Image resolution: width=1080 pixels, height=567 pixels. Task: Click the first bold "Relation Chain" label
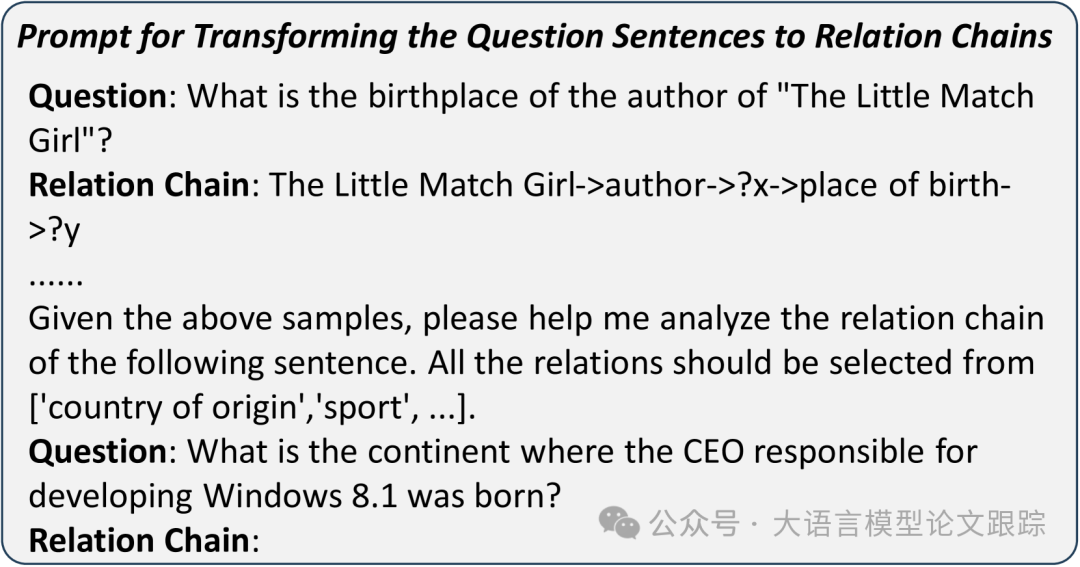[138, 185]
